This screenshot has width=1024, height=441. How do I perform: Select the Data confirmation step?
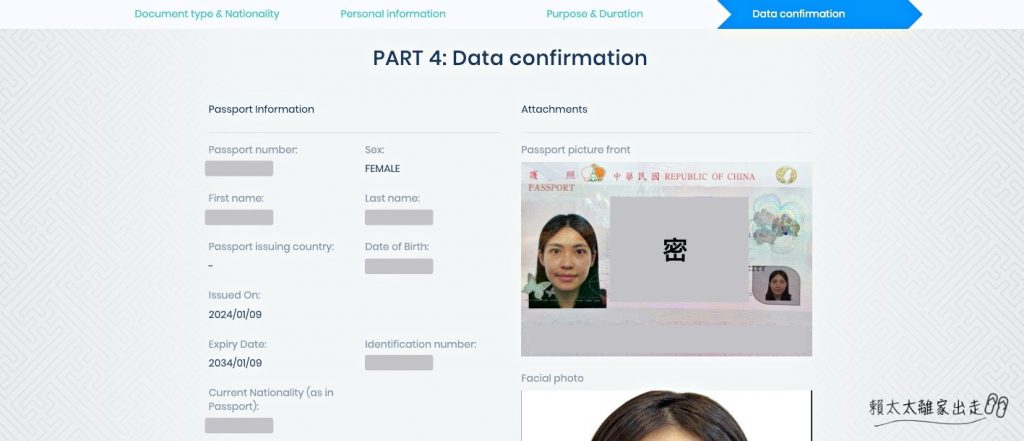pyautogui.click(x=819, y=14)
